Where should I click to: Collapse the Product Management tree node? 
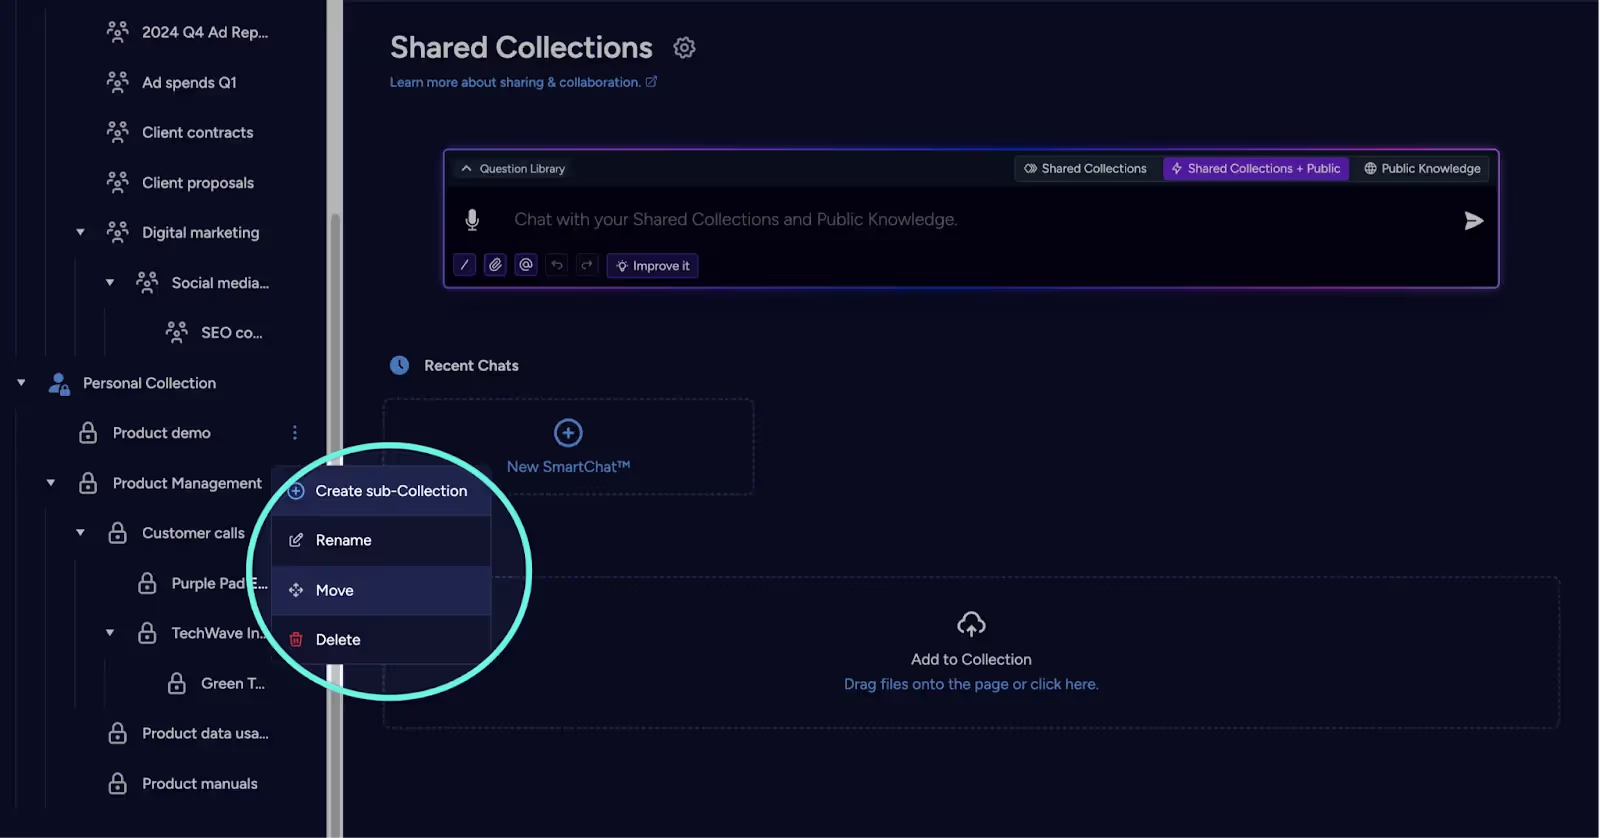(x=51, y=483)
